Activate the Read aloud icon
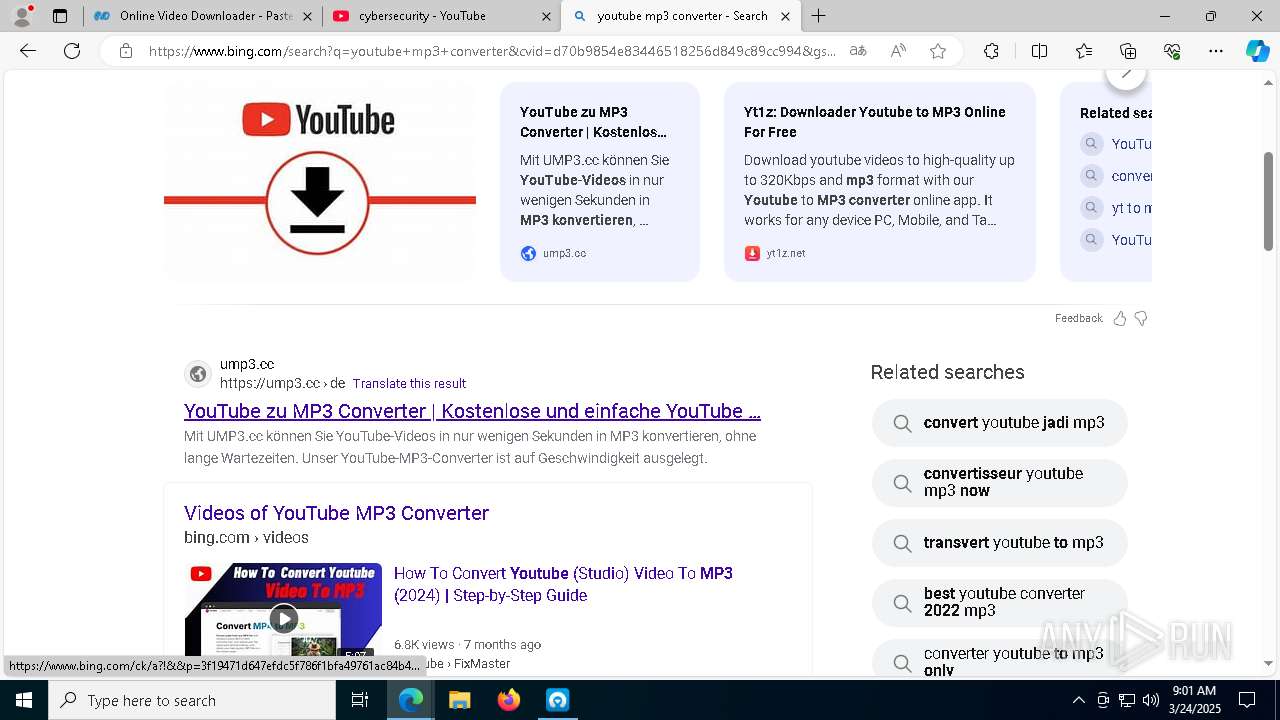1280x720 pixels. coord(898,51)
